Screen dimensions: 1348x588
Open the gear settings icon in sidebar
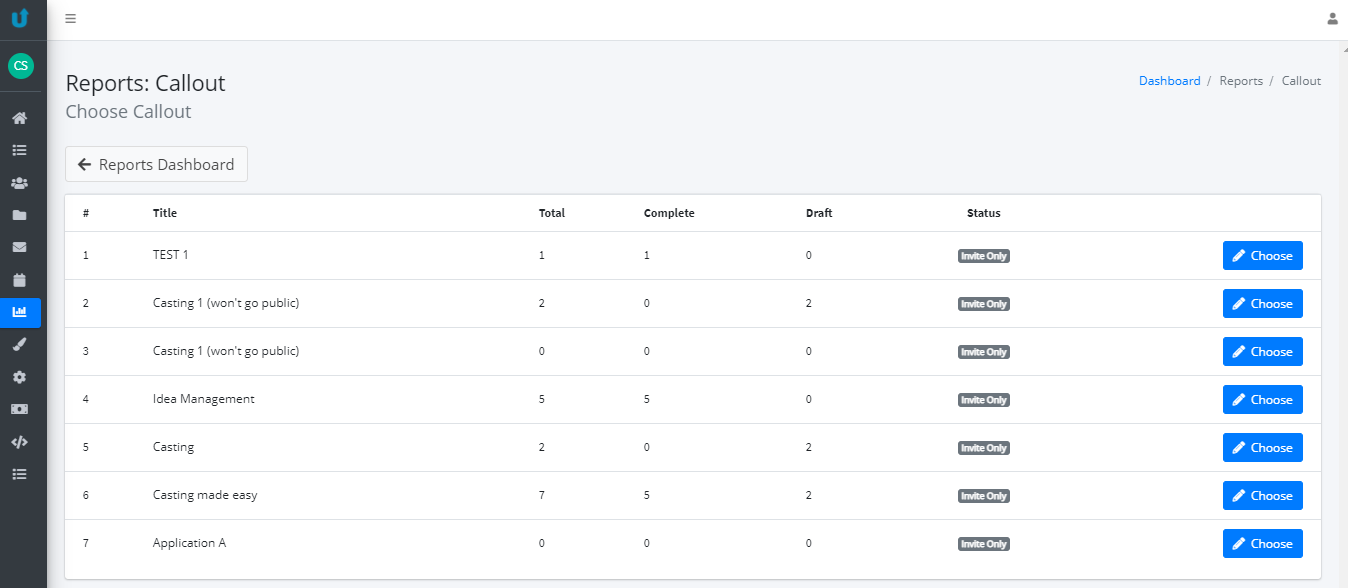pyautogui.click(x=19, y=377)
